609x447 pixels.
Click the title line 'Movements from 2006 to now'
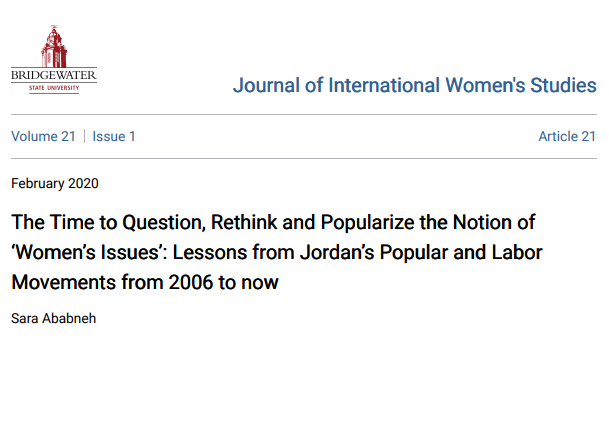pyautogui.click(x=145, y=282)
